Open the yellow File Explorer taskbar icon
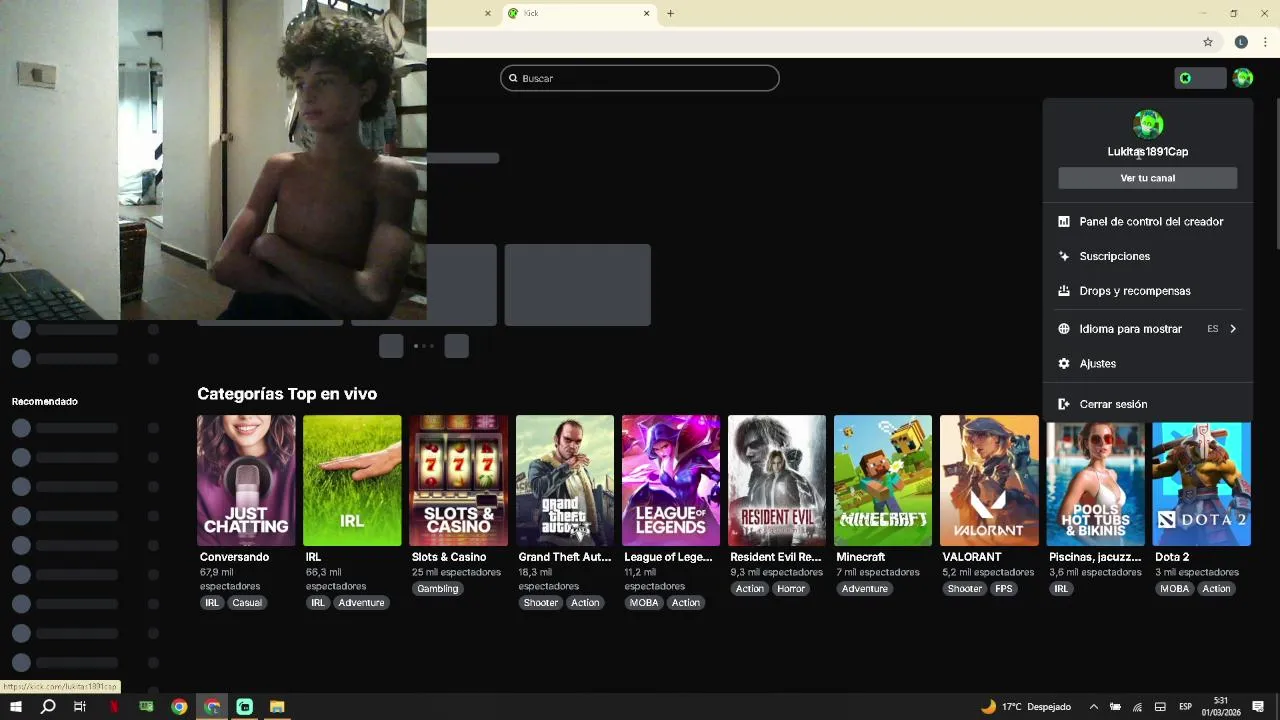Screen dimensions: 1280x720 (277, 707)
